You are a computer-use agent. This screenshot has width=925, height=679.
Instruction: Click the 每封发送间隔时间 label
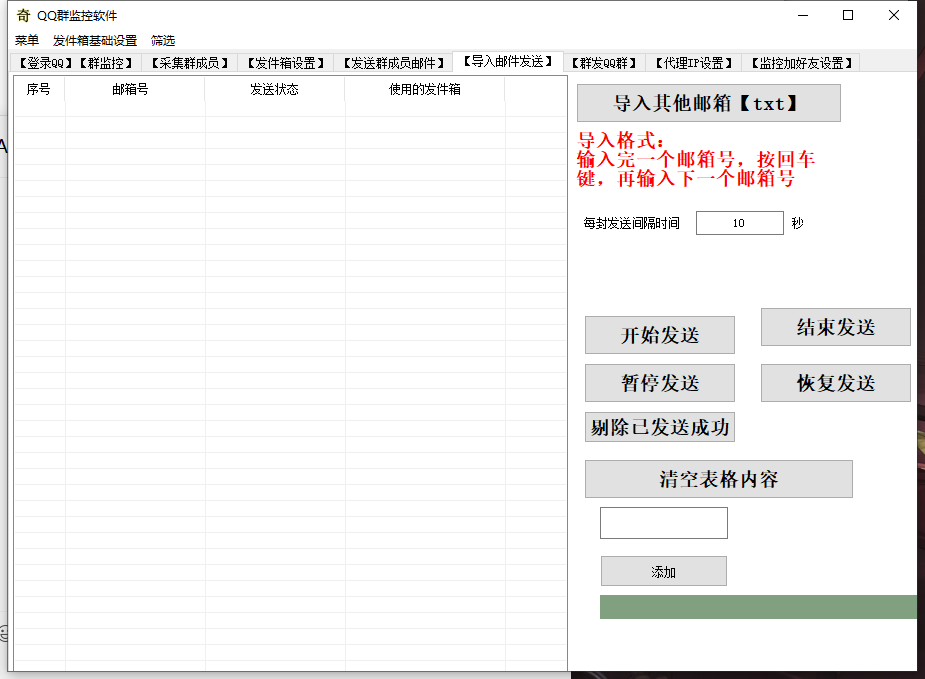[x=631, y=223]
